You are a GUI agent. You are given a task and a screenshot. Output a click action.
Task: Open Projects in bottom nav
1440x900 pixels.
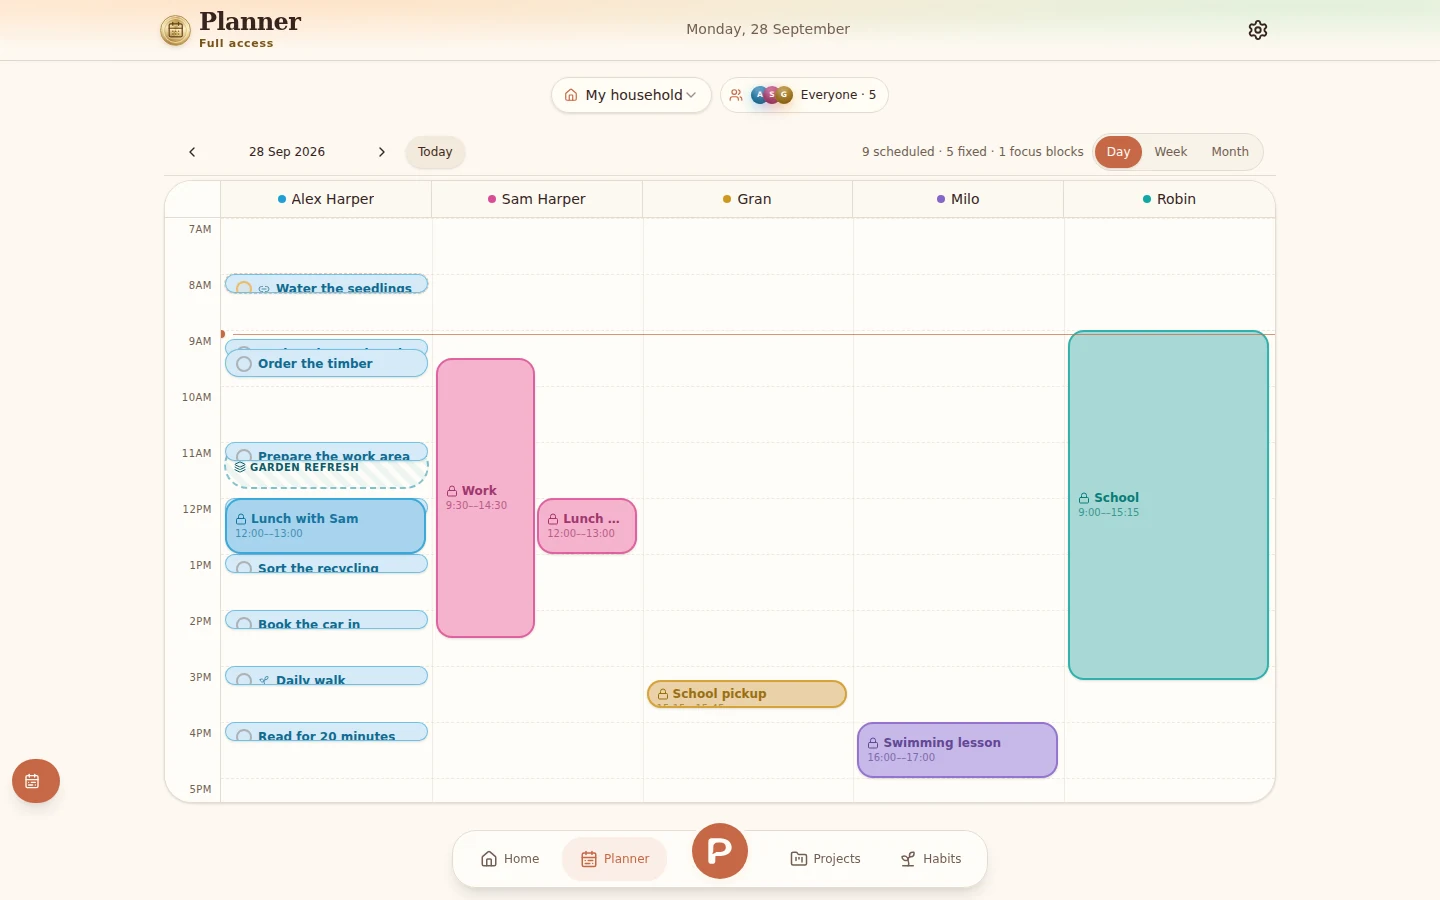click(825, 859)
